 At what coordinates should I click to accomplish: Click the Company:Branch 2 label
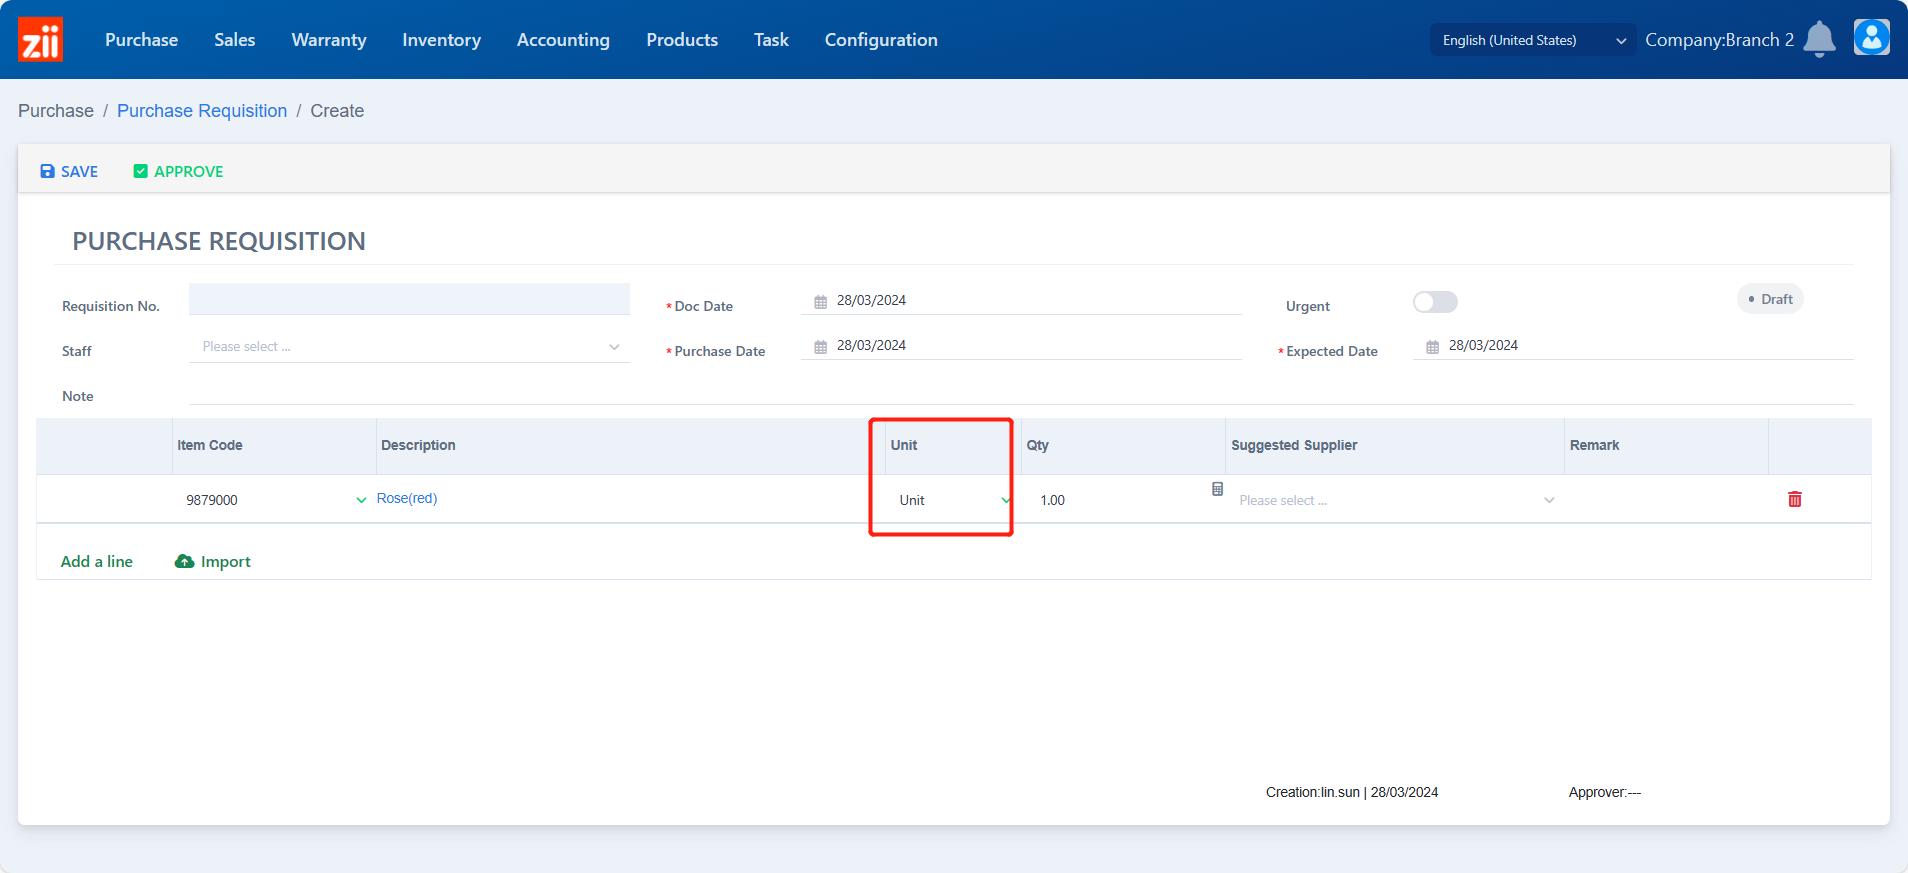1719,40
